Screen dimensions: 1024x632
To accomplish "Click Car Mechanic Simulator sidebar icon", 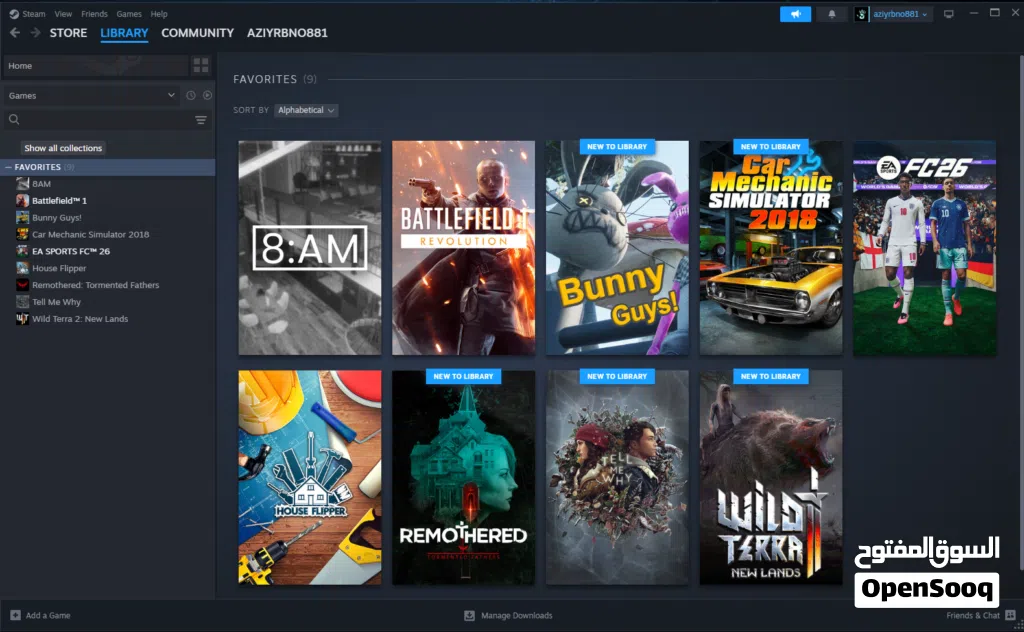I will tap(22, 234).
